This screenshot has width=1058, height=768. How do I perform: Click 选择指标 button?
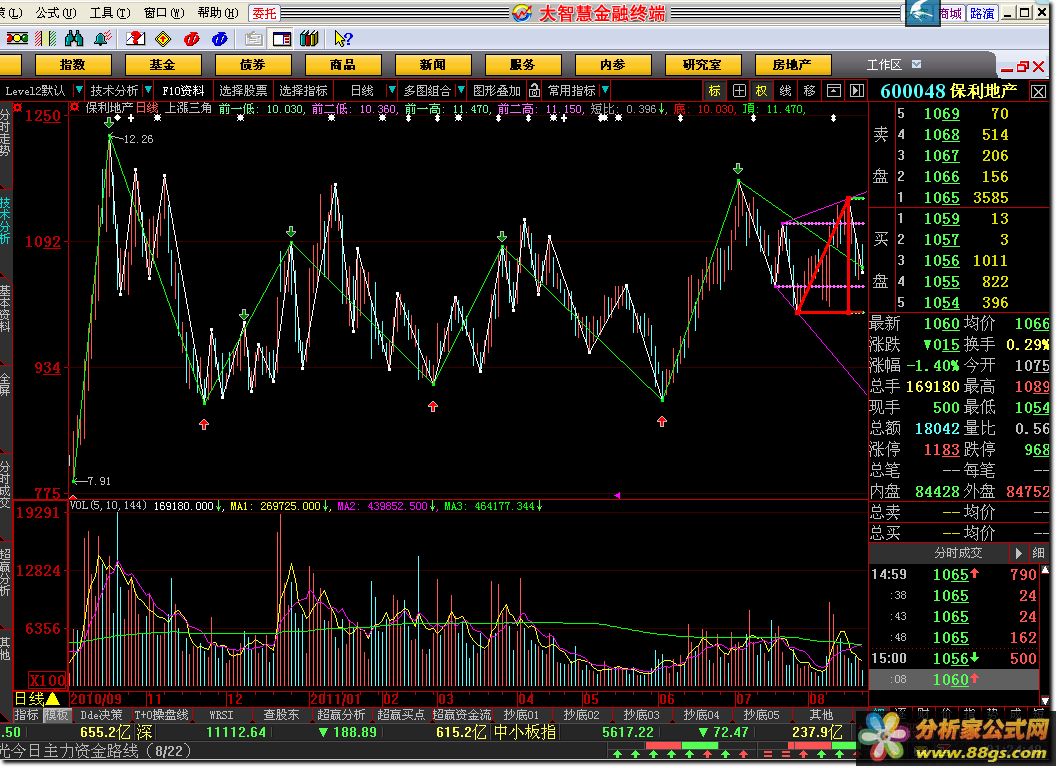click(x=303, y=90)
